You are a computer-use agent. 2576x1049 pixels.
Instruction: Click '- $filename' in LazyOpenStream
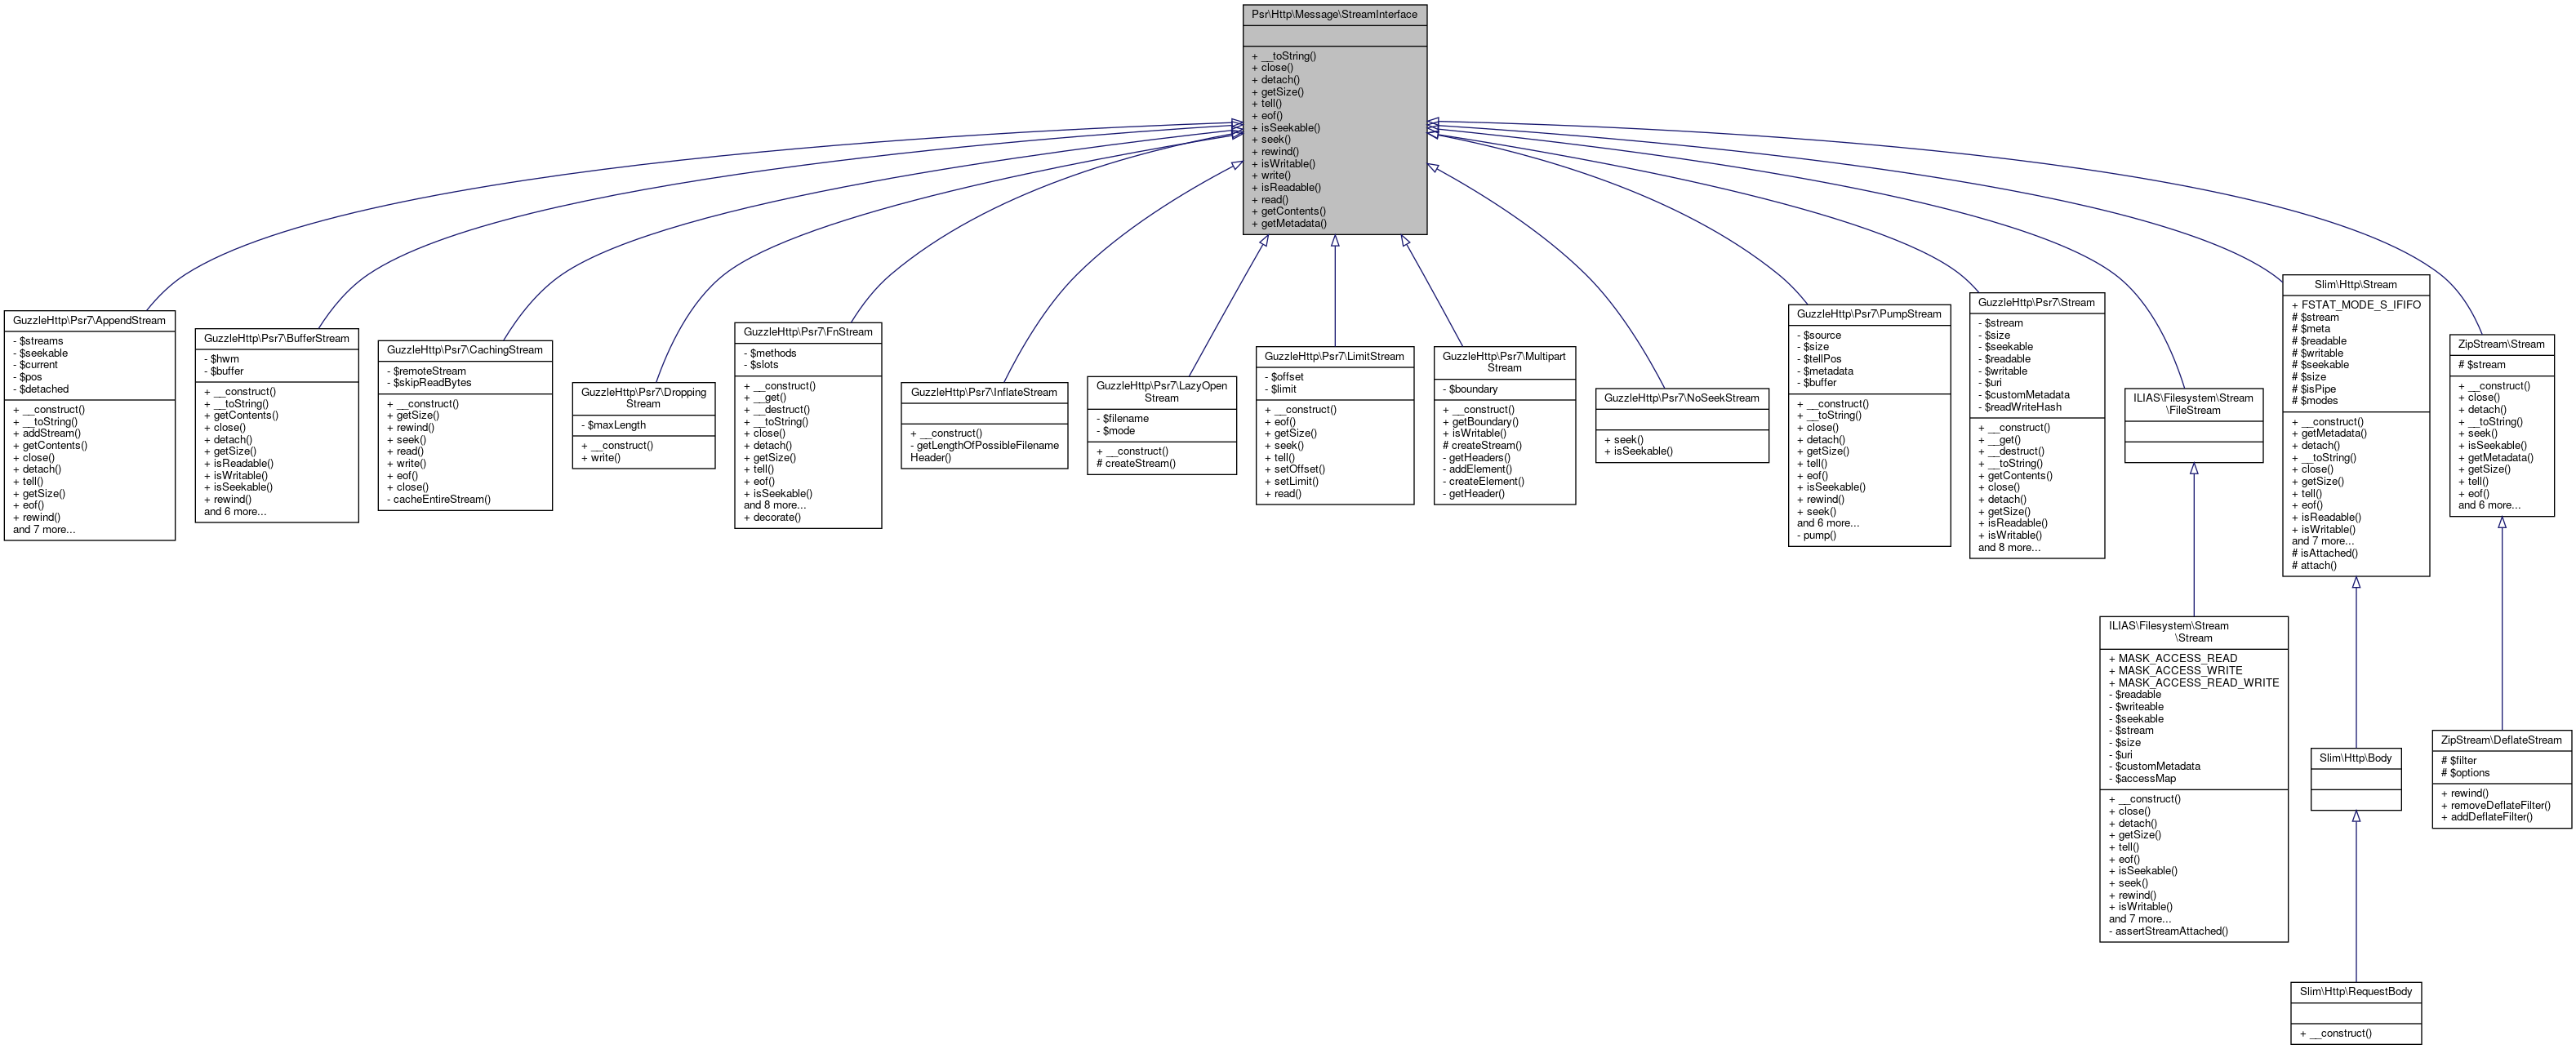point(1122,419)
